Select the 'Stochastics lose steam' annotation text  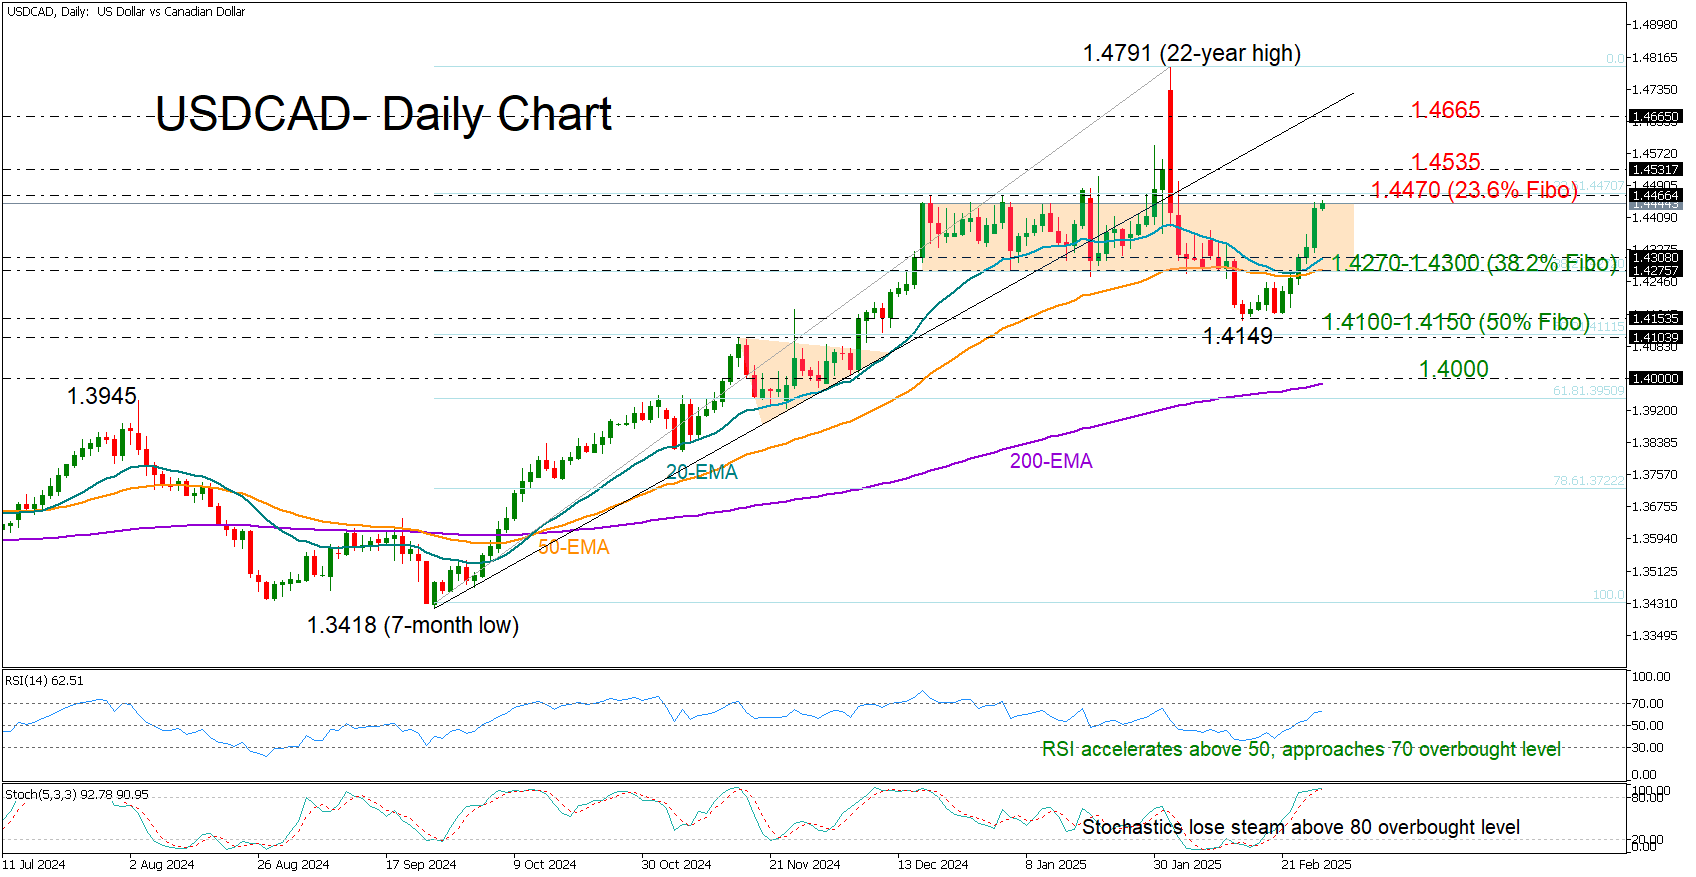[1300, 828]
